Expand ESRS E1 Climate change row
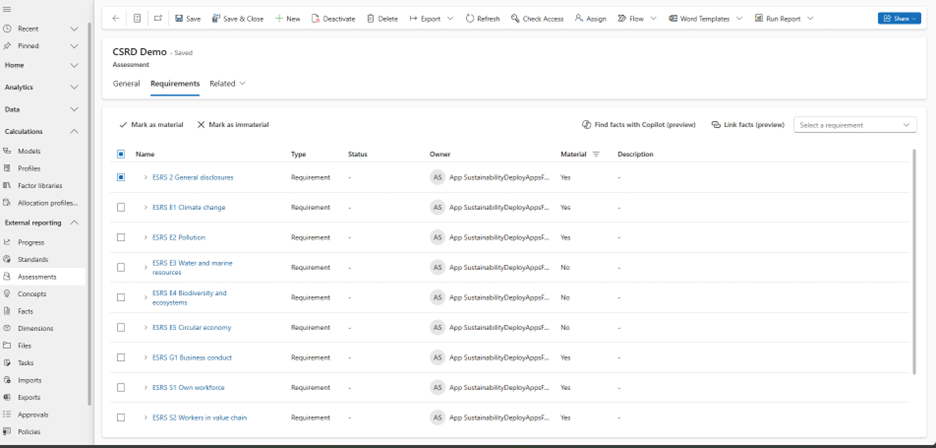 [x=146, y=207]
